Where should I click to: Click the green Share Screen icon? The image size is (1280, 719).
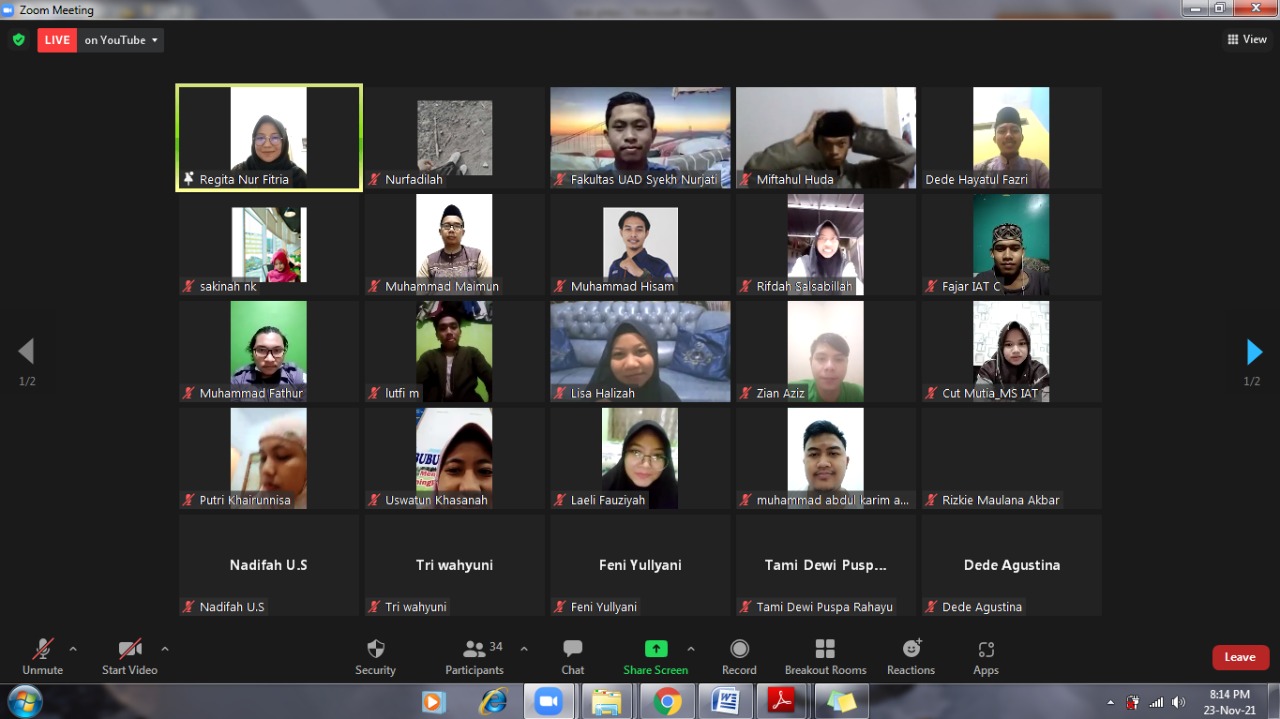656,649
